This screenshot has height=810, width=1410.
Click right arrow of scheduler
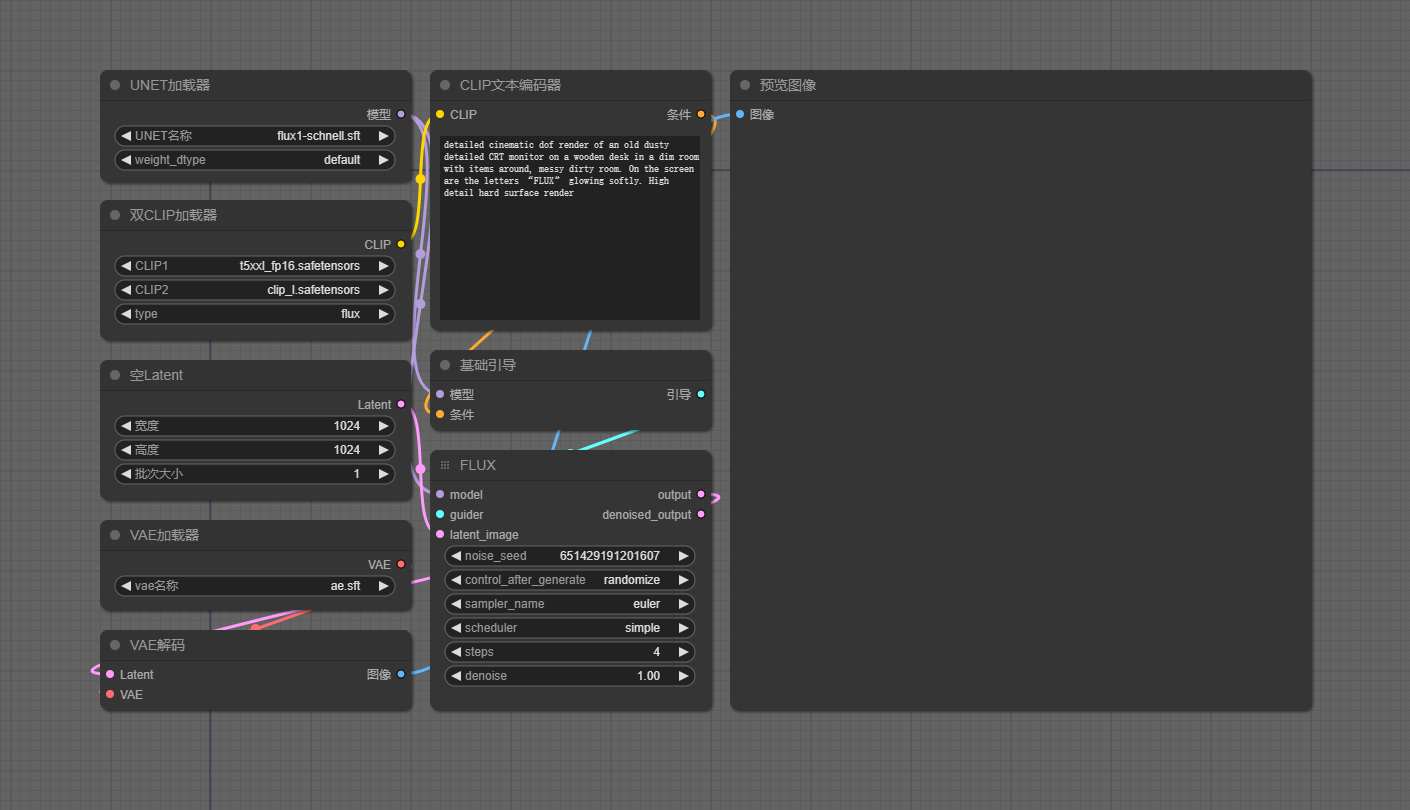click(684, 628)
